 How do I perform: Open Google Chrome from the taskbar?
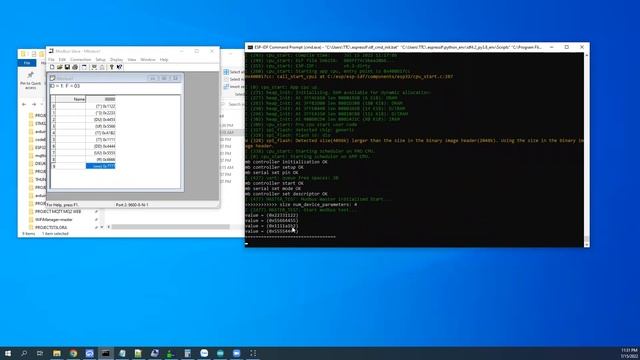(73, 353)
